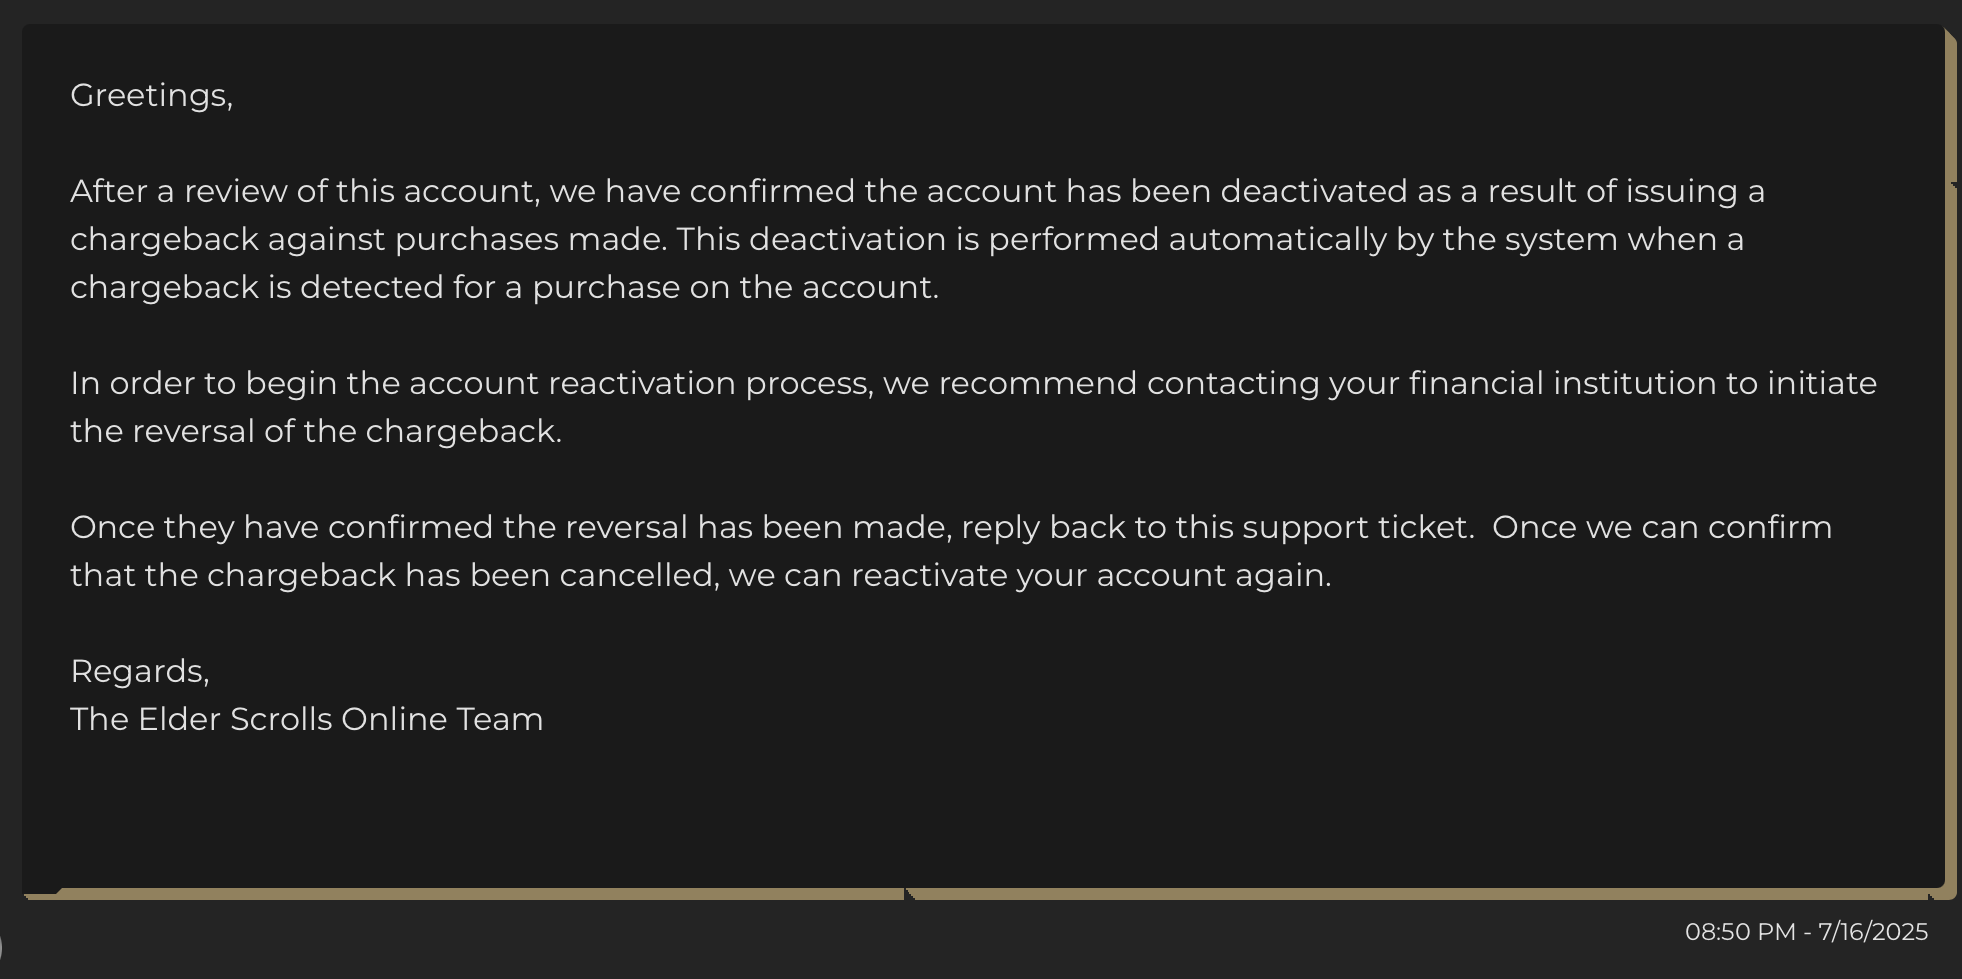Image resolution: width=1962 pixels, height=979 pixels.
Task: Click the '08:50 PM - 7/16/2025' timestamp
Action: (1806, 932)
